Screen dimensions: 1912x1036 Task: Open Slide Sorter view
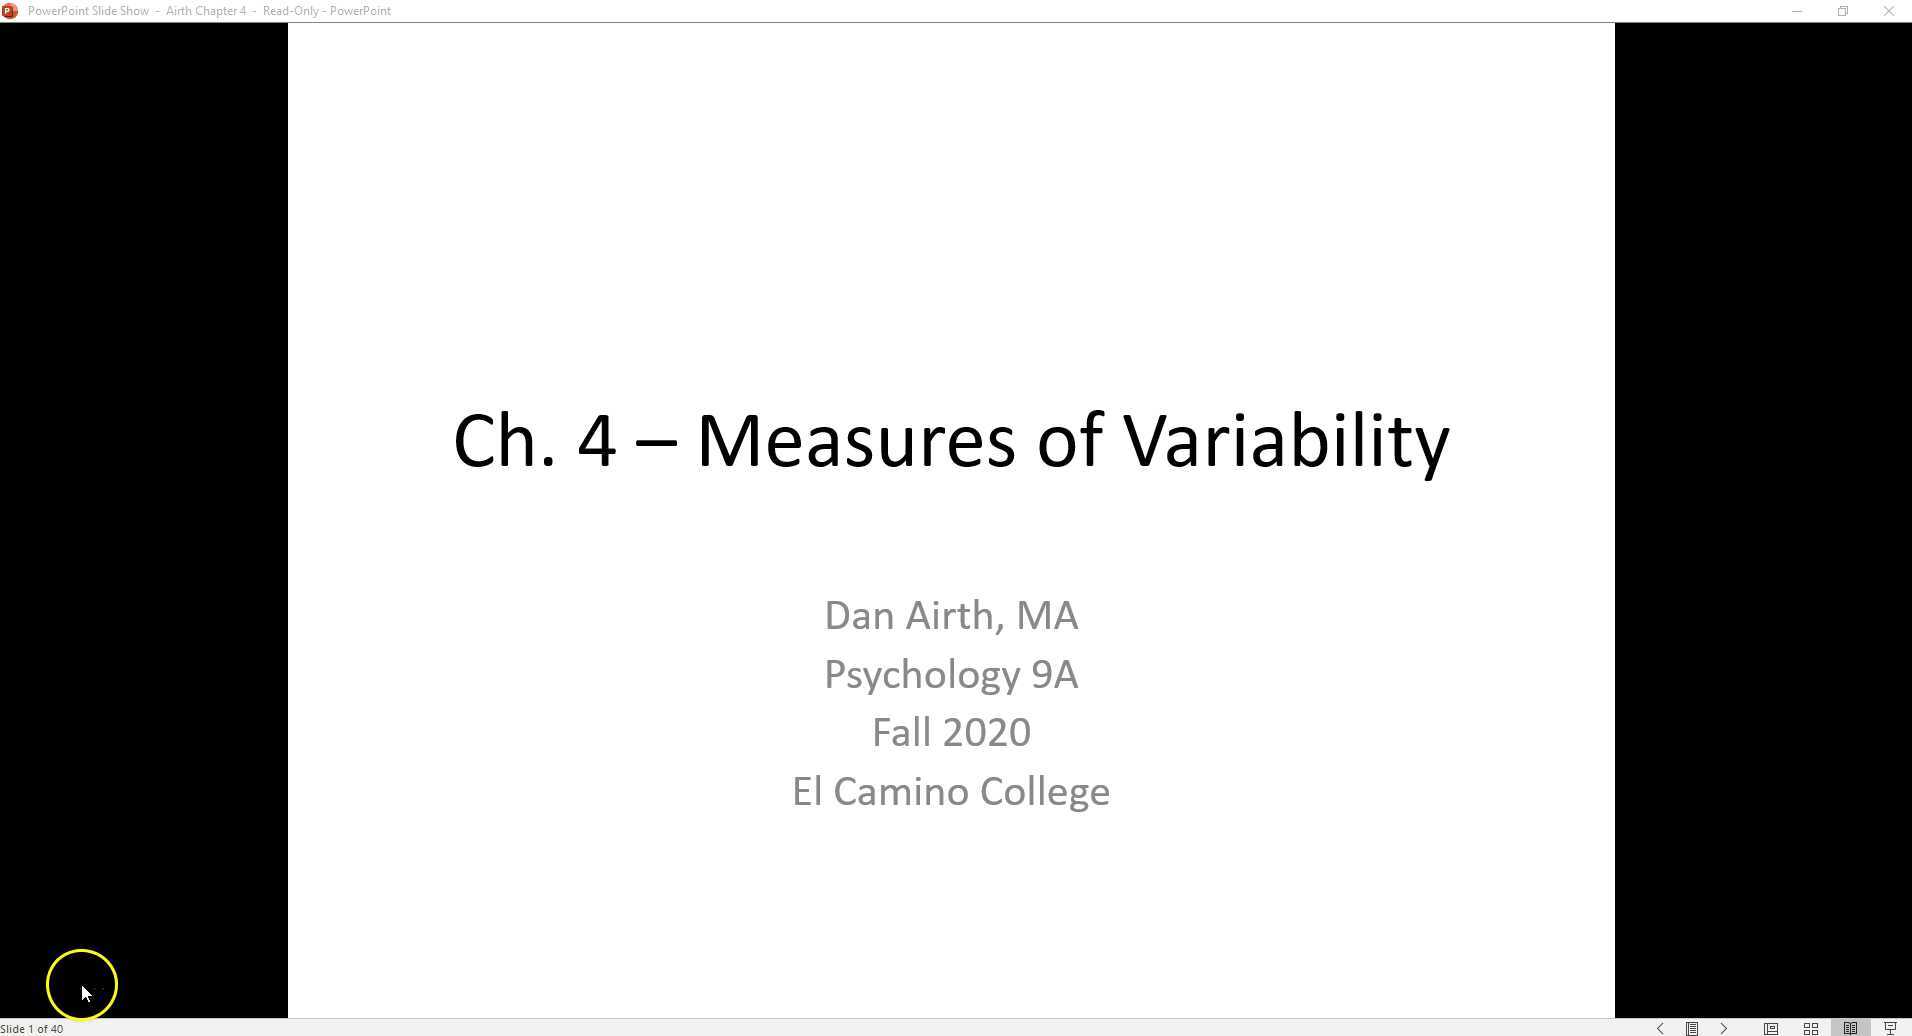pos(1811,1028)
